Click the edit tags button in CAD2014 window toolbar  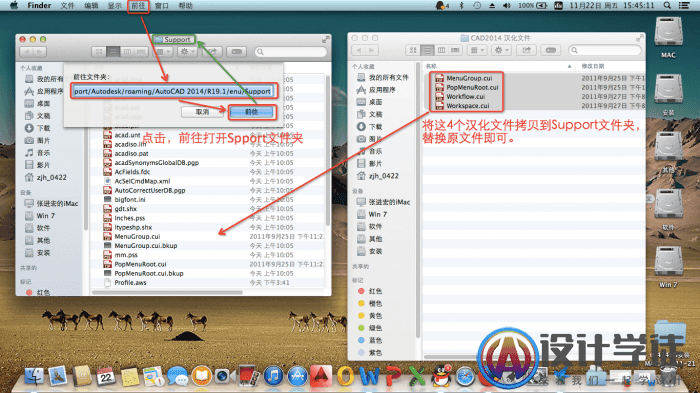pos(551,50)
